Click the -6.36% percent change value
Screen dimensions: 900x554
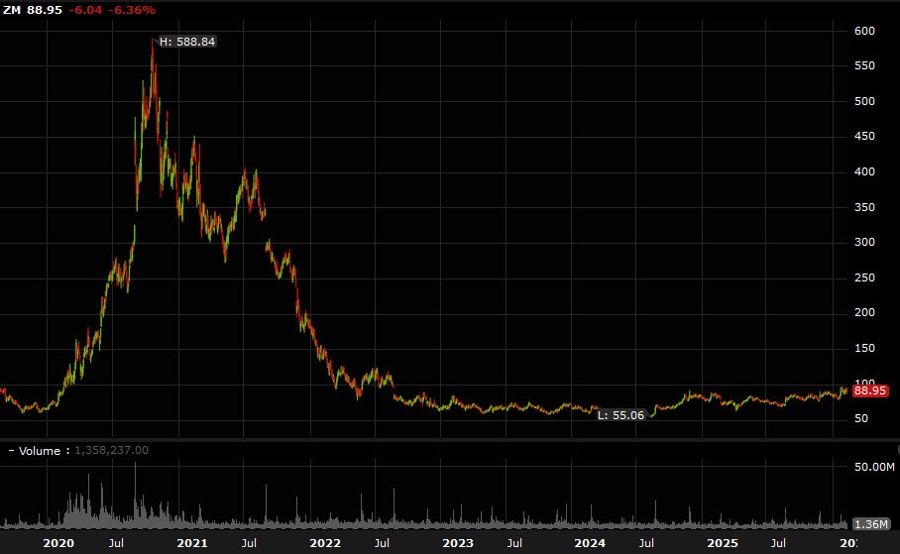click(134, 10)
